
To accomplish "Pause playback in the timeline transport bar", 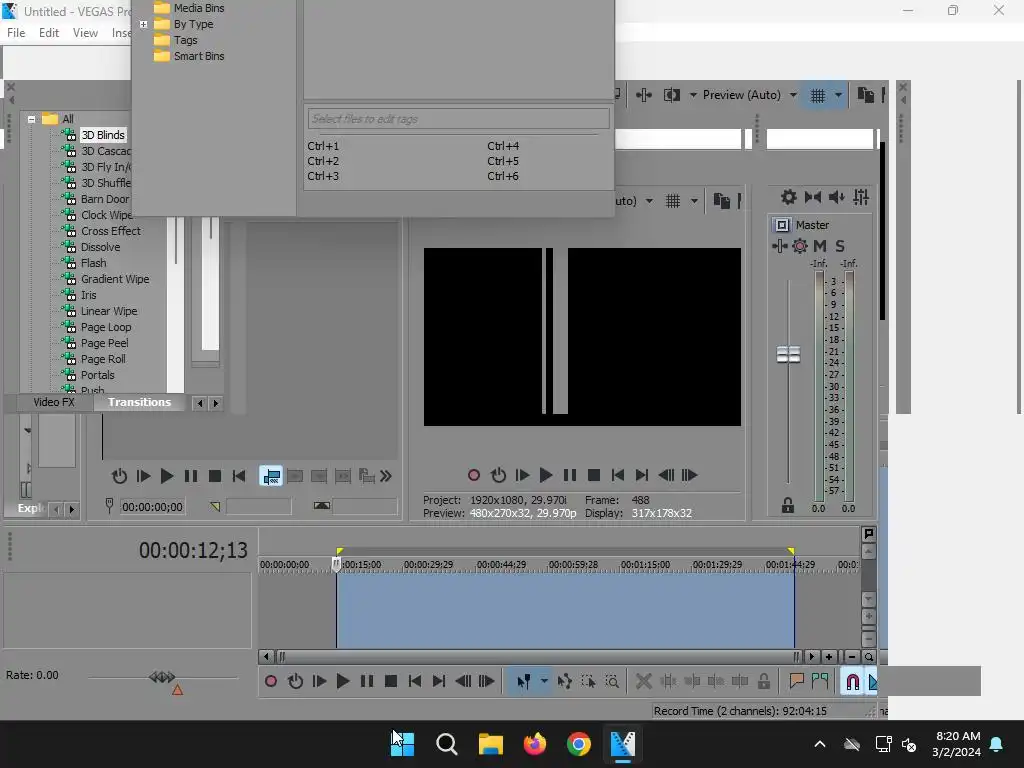I will 367,681.
